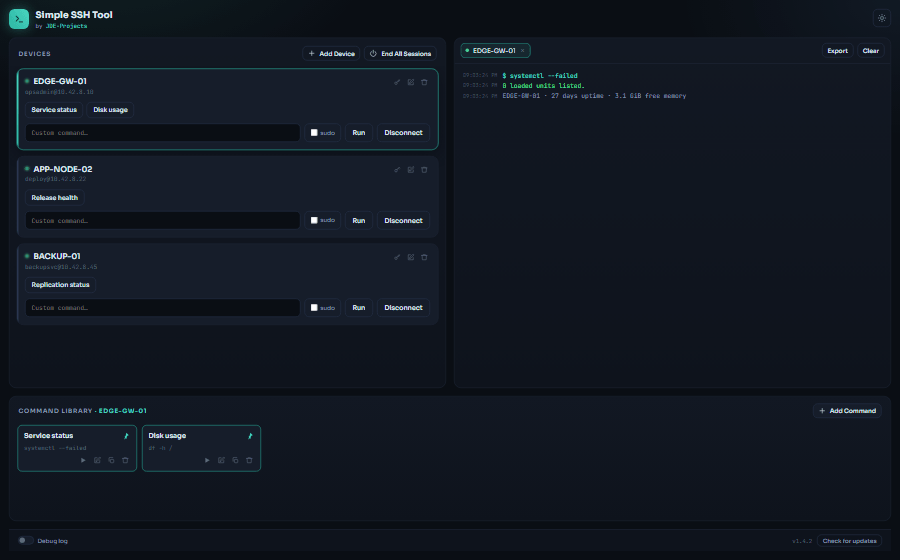This screenshot has width=900, height=560.
Task: End all SSH sessions
Action: [401, 53]
